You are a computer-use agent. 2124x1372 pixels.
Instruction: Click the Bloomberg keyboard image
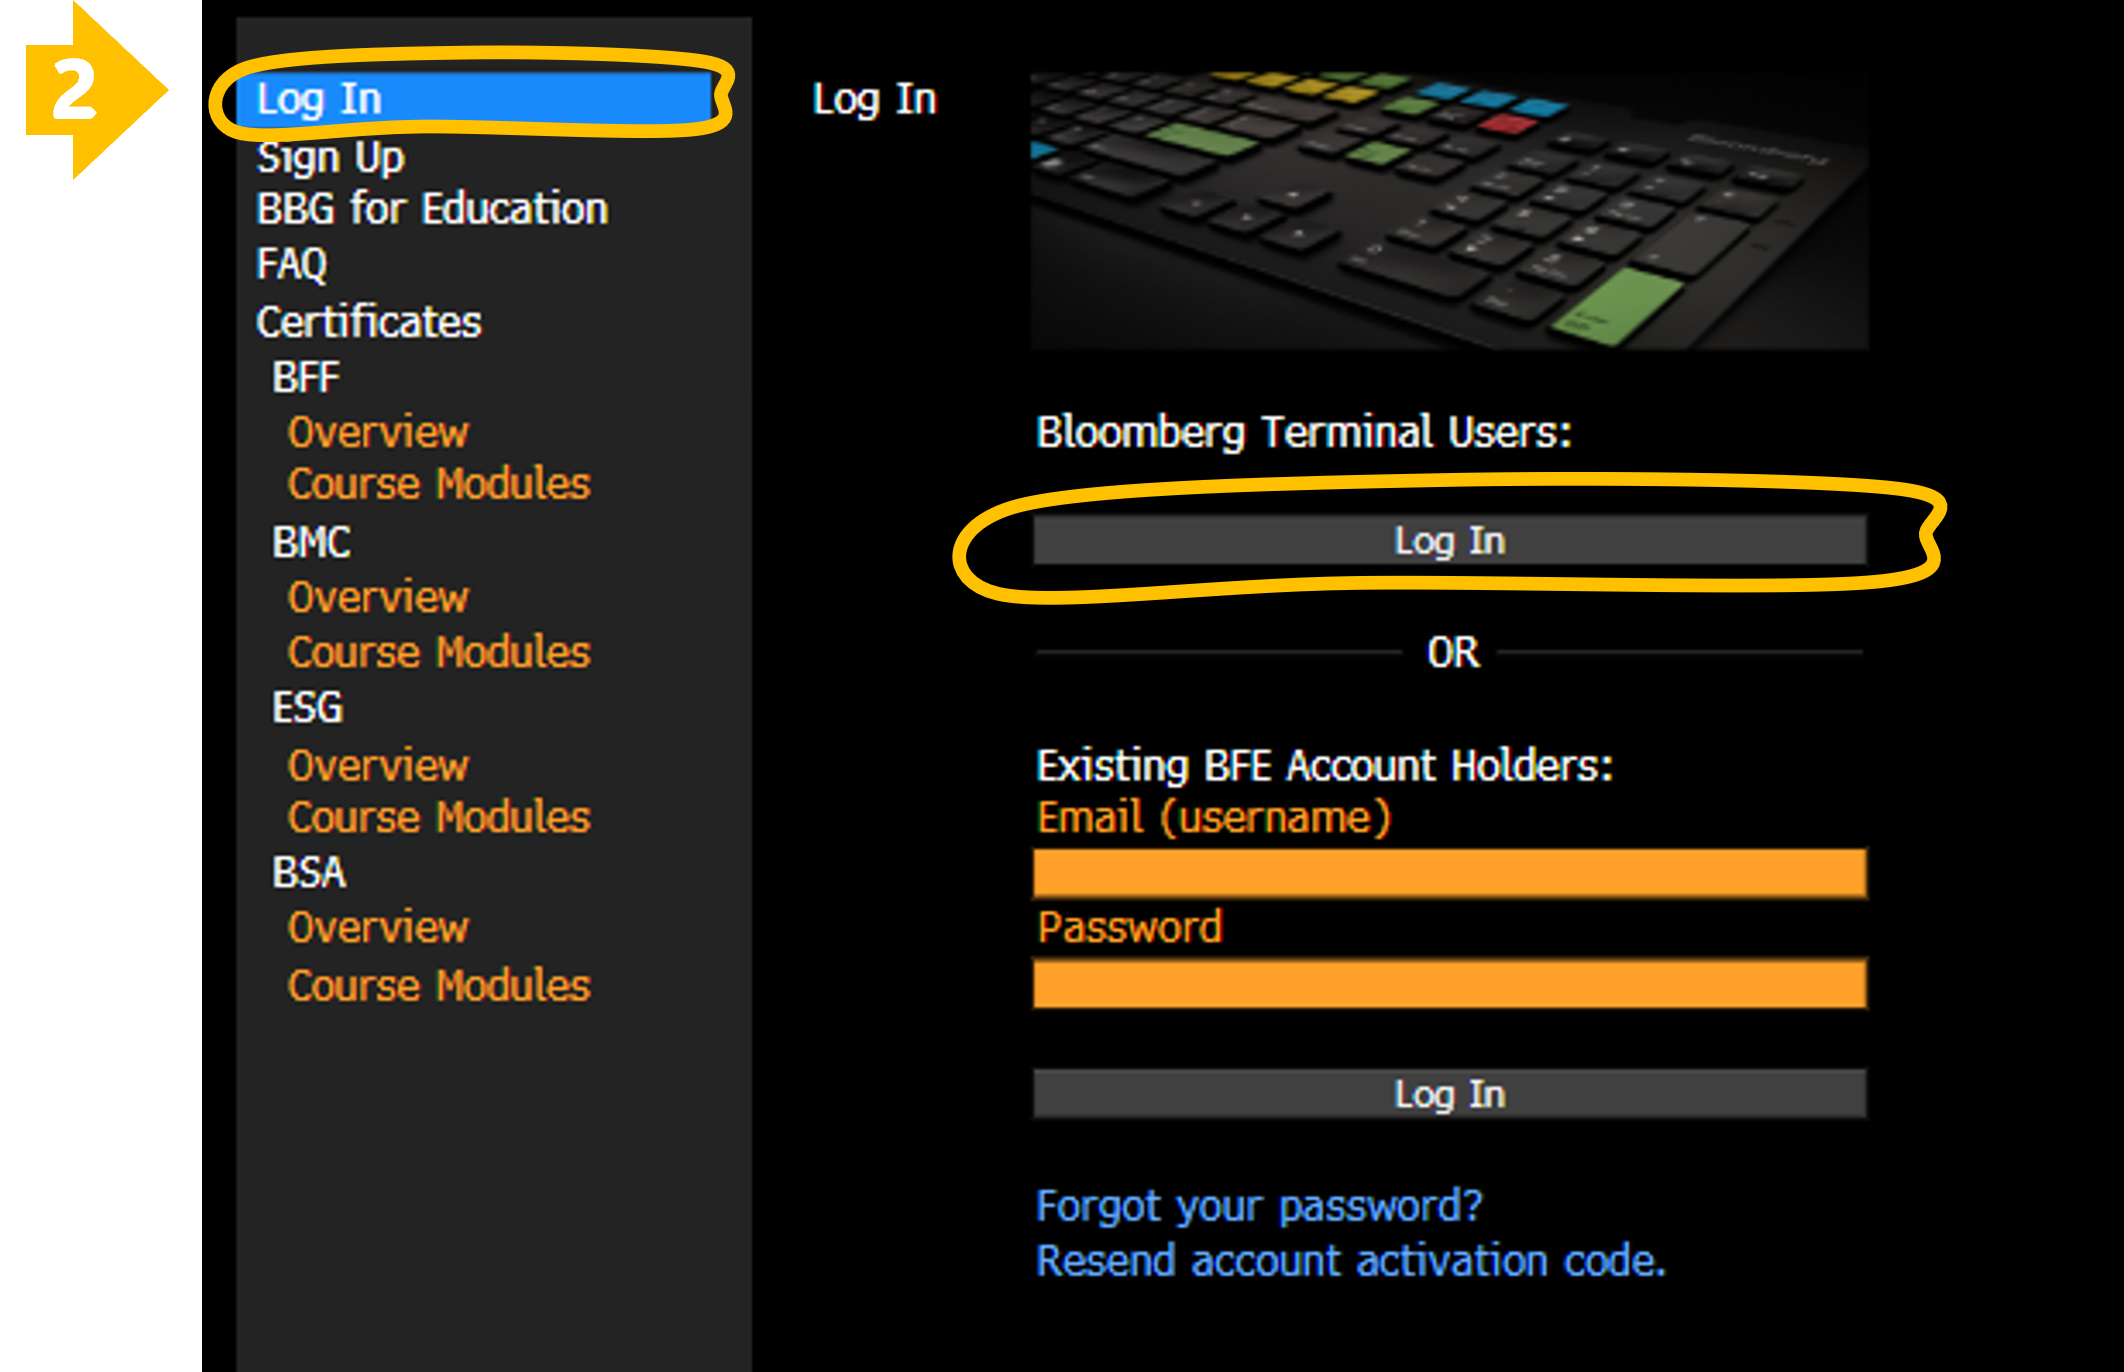tap(1449, 210)
